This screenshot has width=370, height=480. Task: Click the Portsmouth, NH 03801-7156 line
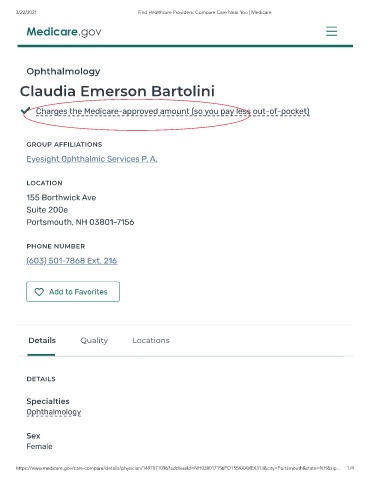pyautogui.click(x=80, y=222)
